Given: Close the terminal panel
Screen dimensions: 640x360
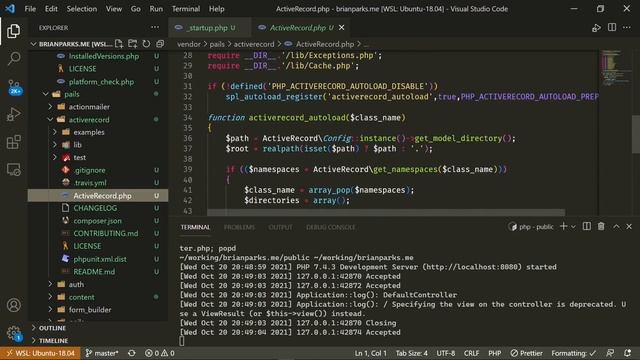Looking at the screenshot, I should pos(629,226).
